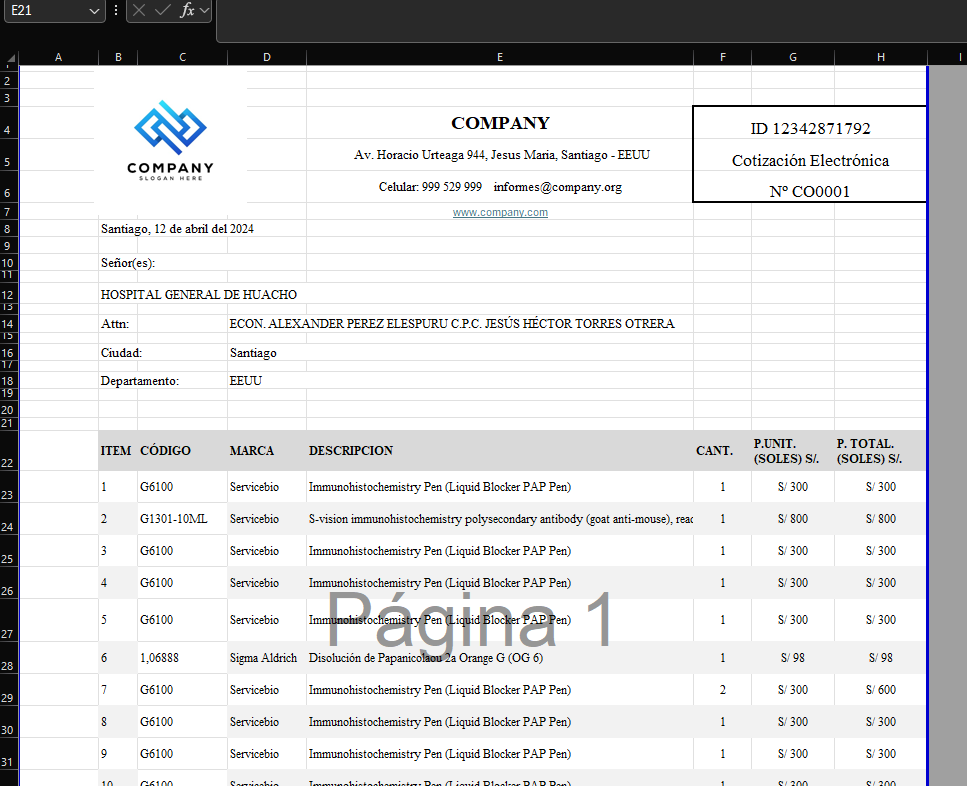Select row 28 header
The width and height of the screenshot is (967, 786).
click(9, 657)
